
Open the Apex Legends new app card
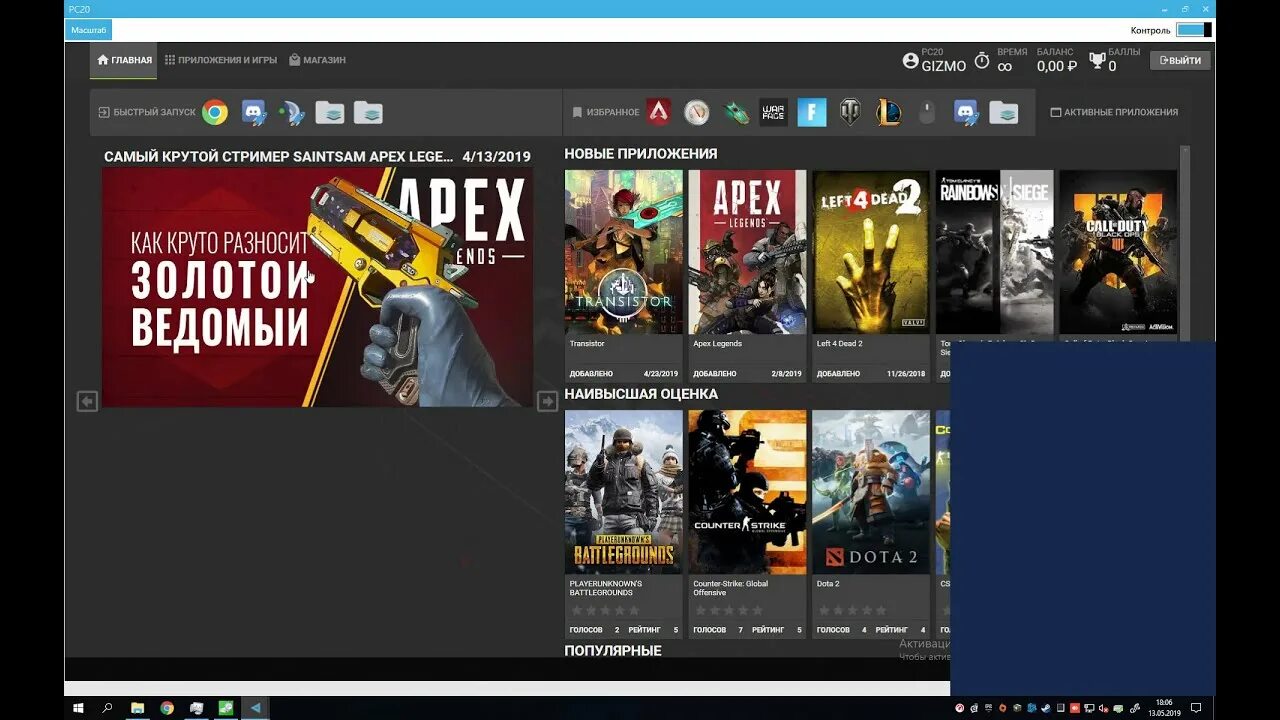click(747, 275)
